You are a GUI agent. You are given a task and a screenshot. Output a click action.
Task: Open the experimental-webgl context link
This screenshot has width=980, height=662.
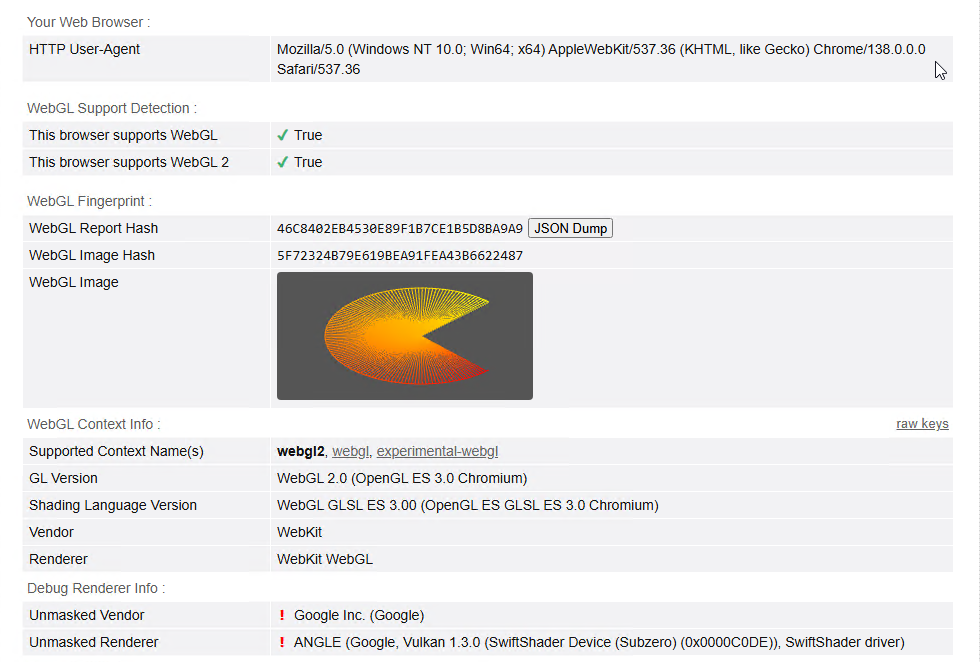pos(437,451)
